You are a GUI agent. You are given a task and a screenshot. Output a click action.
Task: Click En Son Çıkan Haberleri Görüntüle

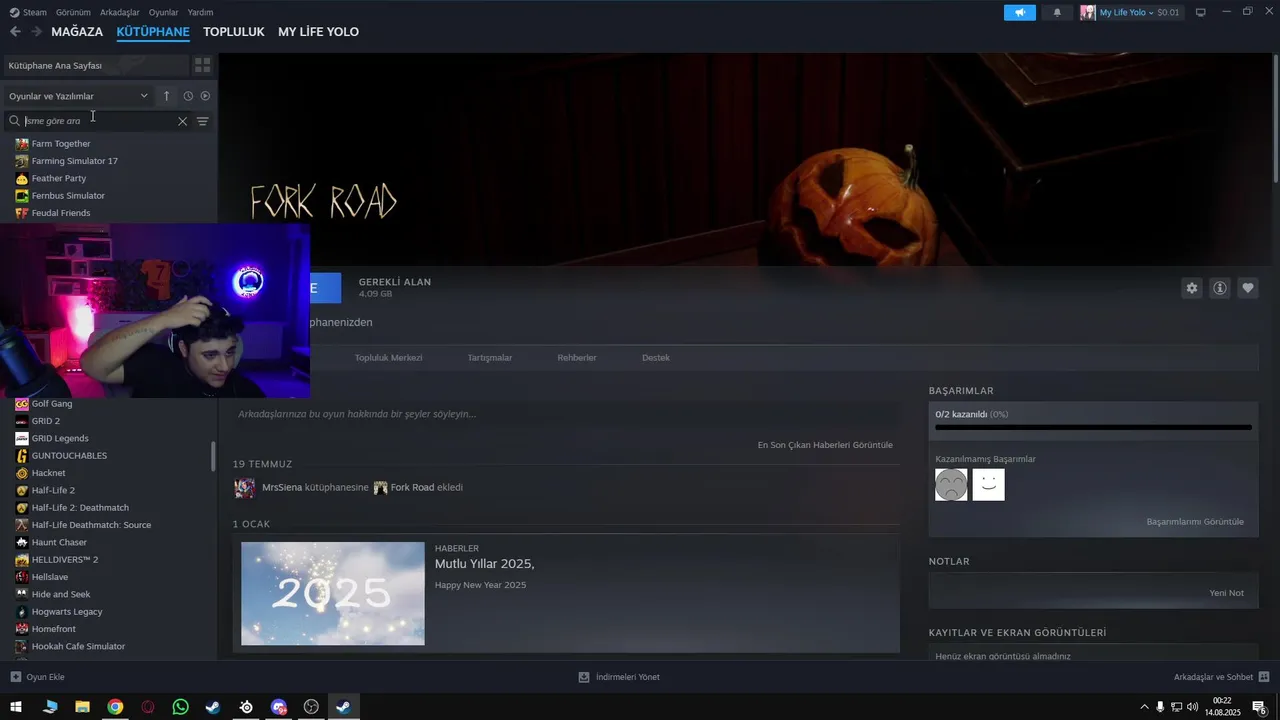825,445
